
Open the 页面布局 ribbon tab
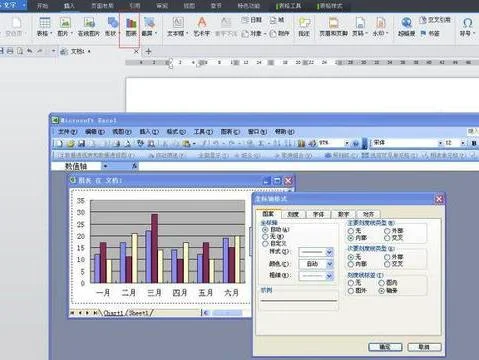pyautogui.click(x=102, y=6)
